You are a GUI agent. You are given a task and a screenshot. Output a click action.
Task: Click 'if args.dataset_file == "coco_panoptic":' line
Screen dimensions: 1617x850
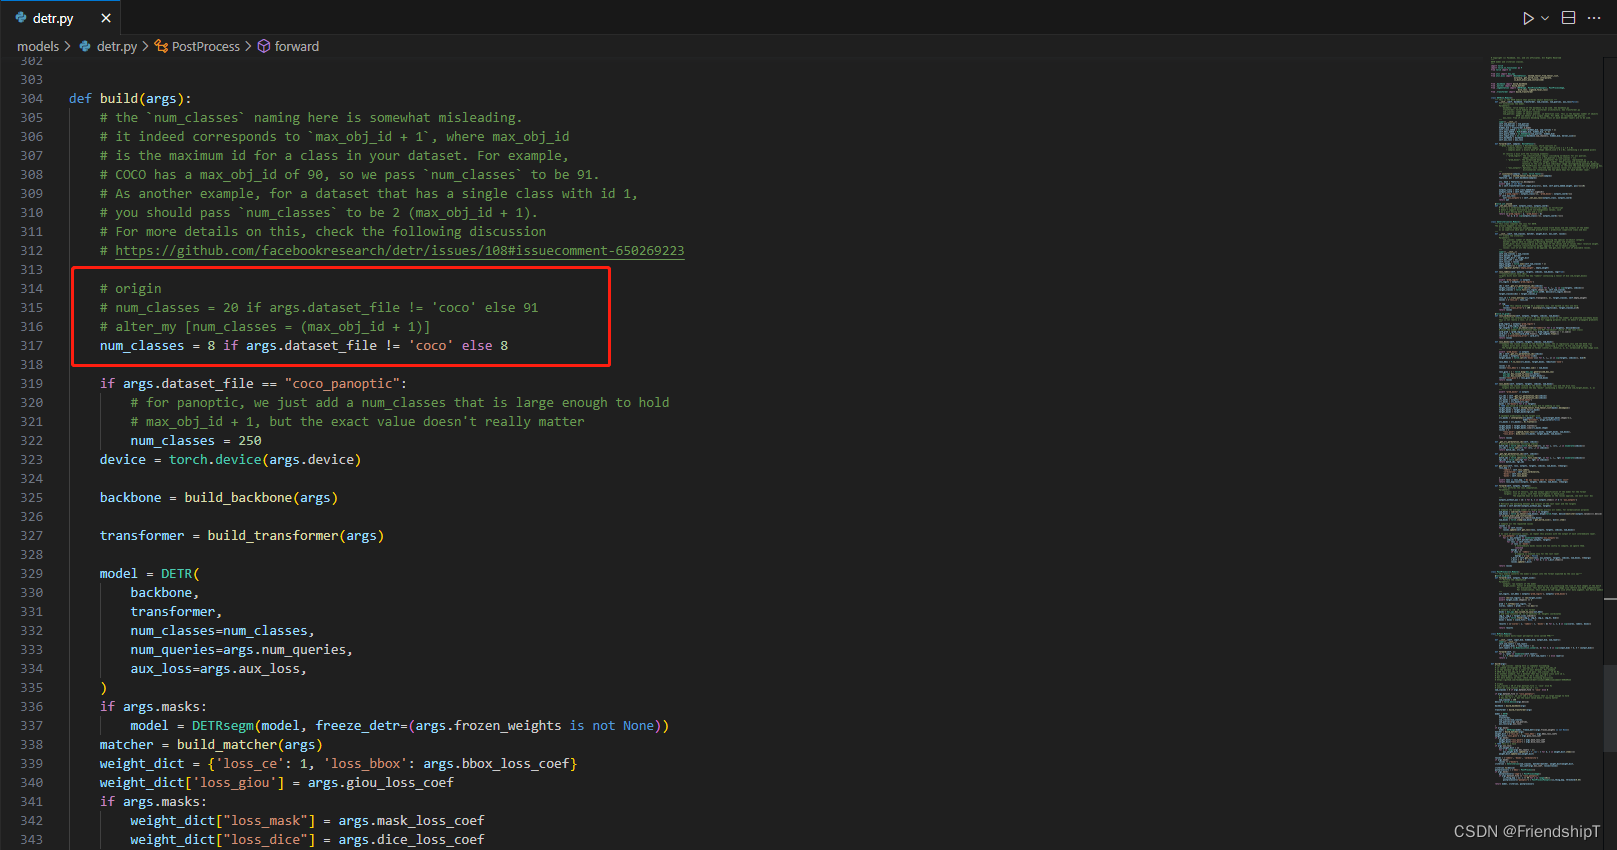253,384
